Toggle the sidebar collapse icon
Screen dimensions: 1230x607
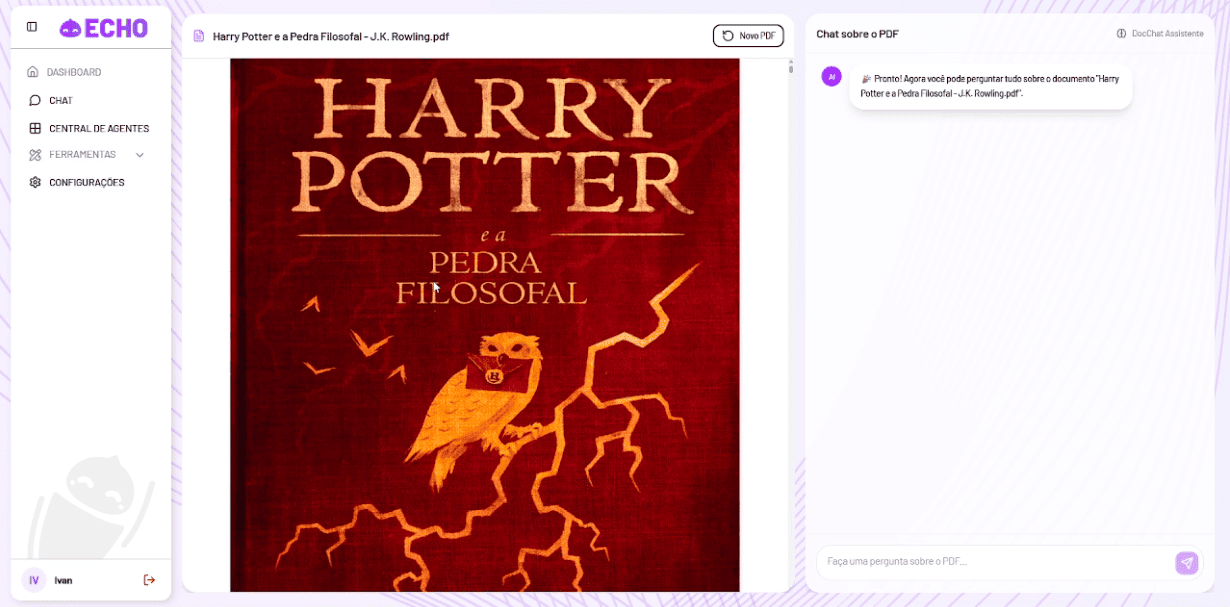[x=32, y=27]
